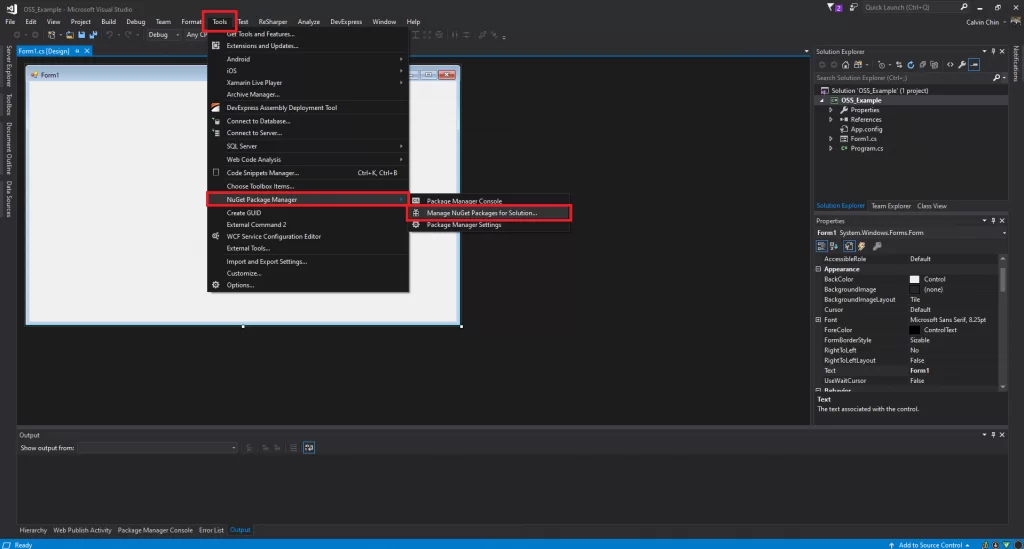Click the Search Solution Explorer field
This screenshot has width=1024, height=549.
903,78
